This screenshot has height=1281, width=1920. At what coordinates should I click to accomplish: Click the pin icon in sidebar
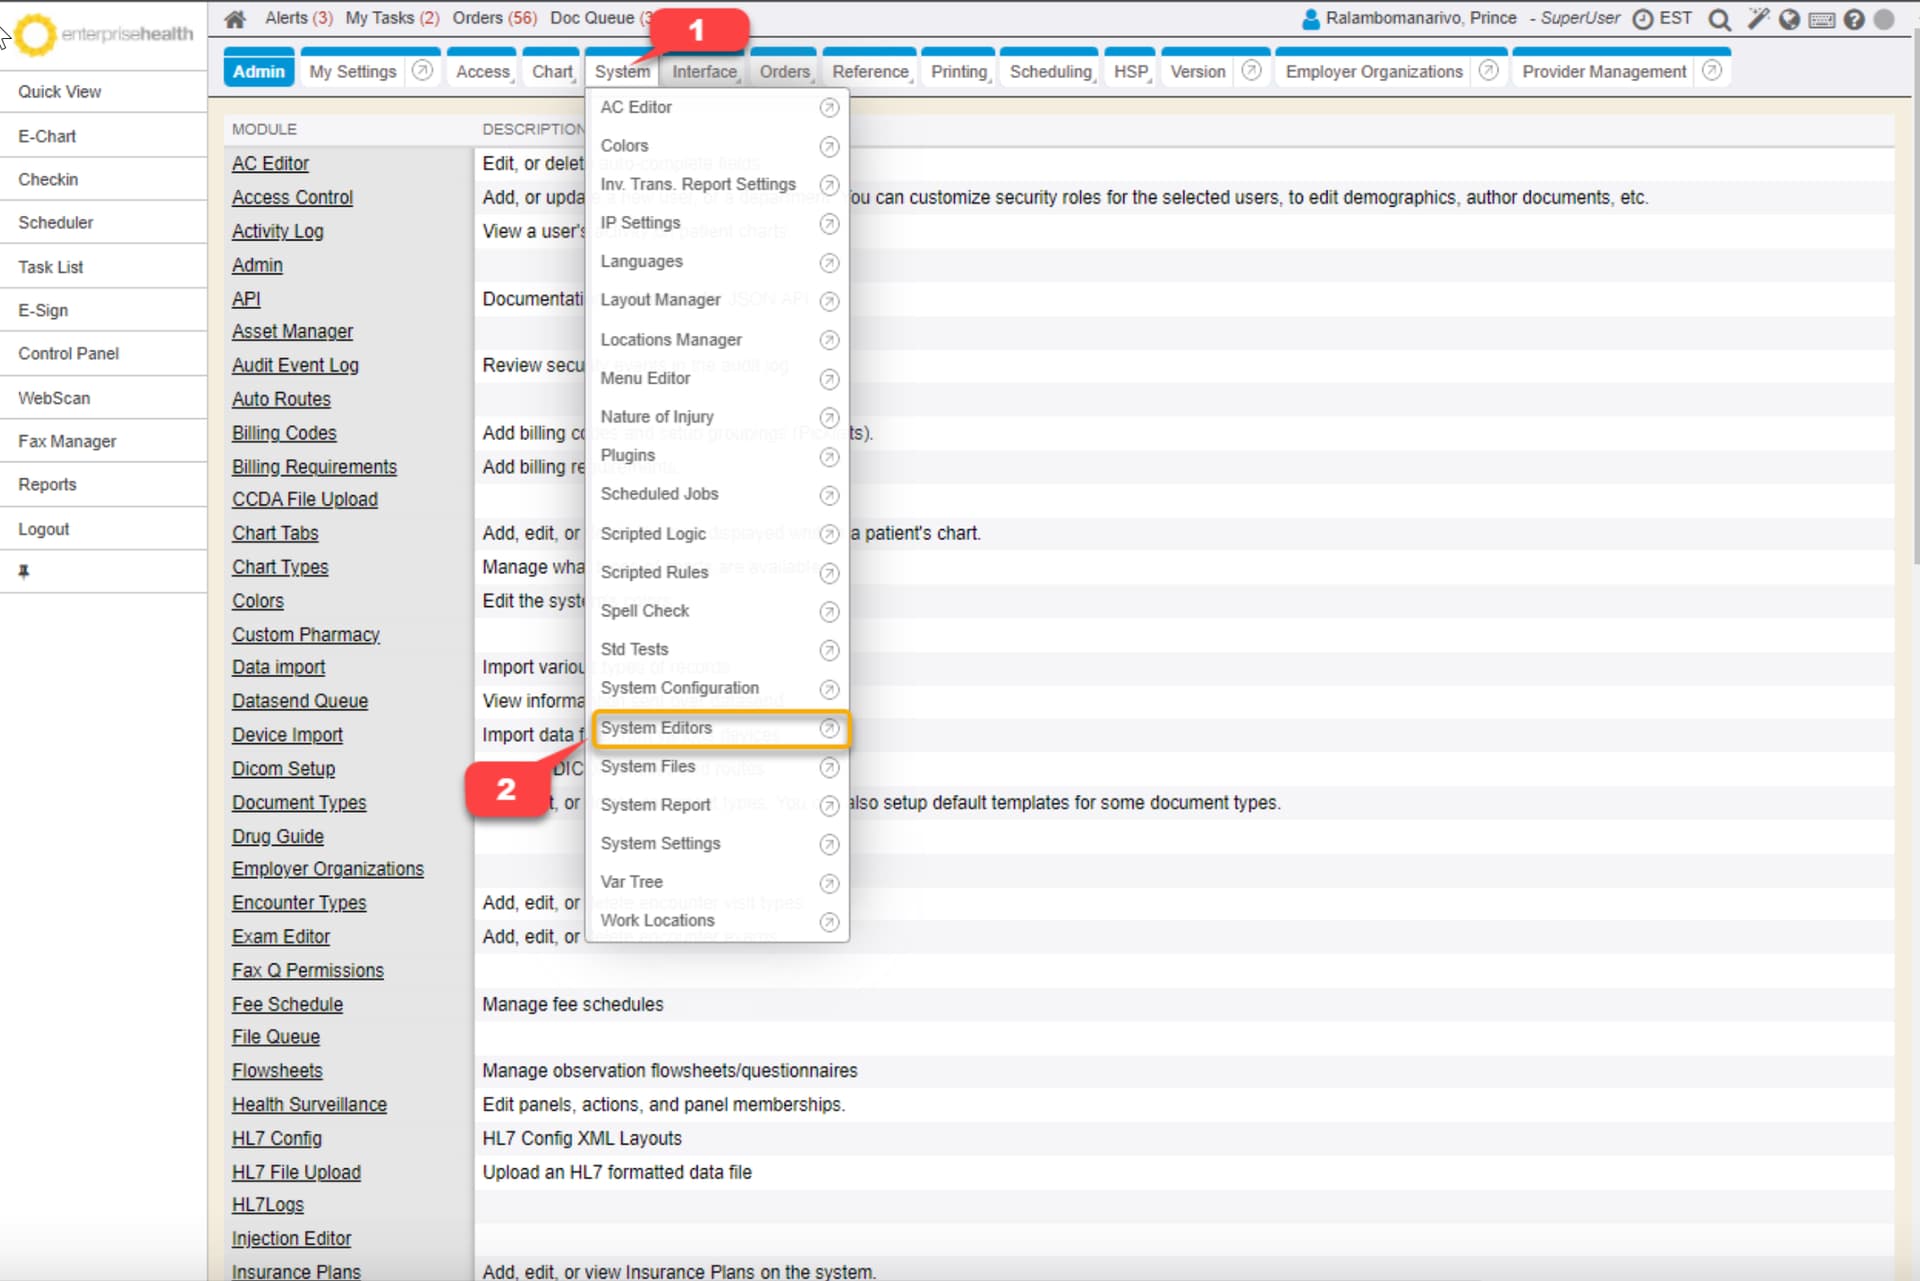tap(24, 572)
